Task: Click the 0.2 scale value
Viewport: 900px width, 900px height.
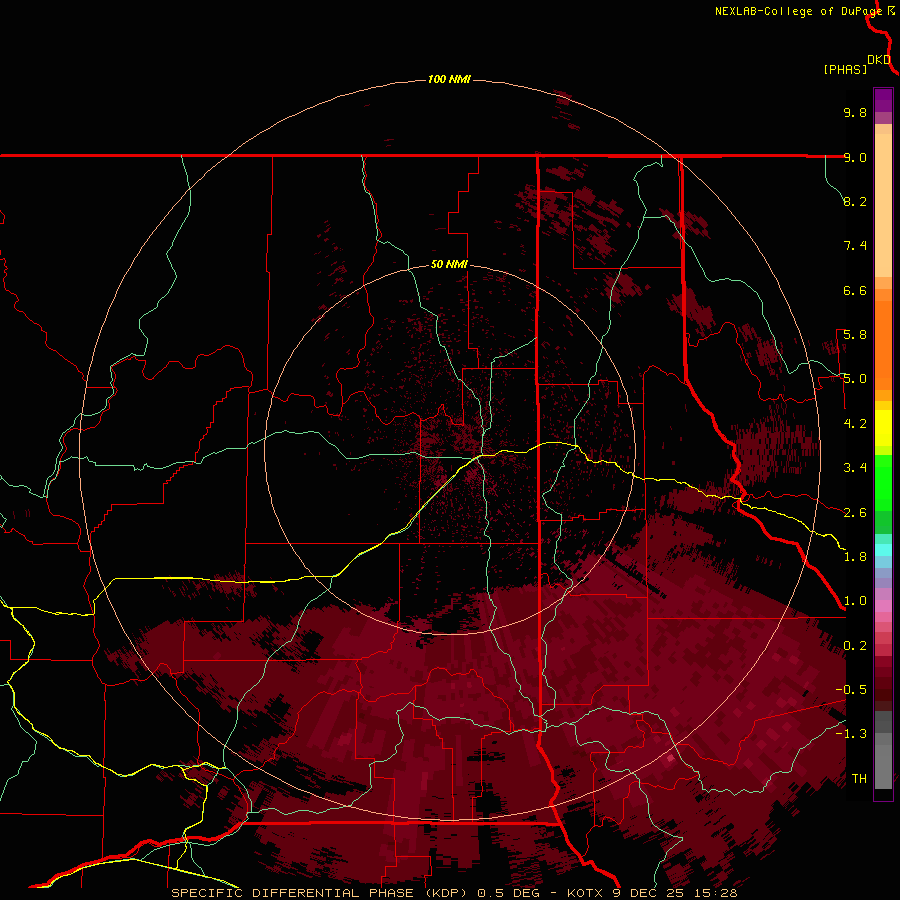Action: [855, 646]
